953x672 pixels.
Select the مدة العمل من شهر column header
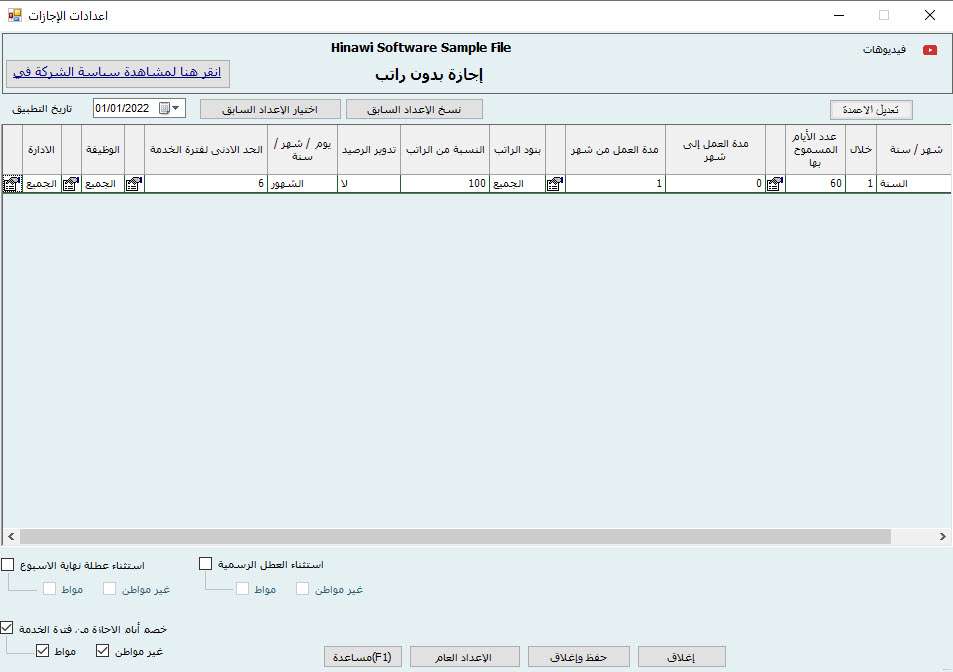pyautogui.click(x=616, y=149)
